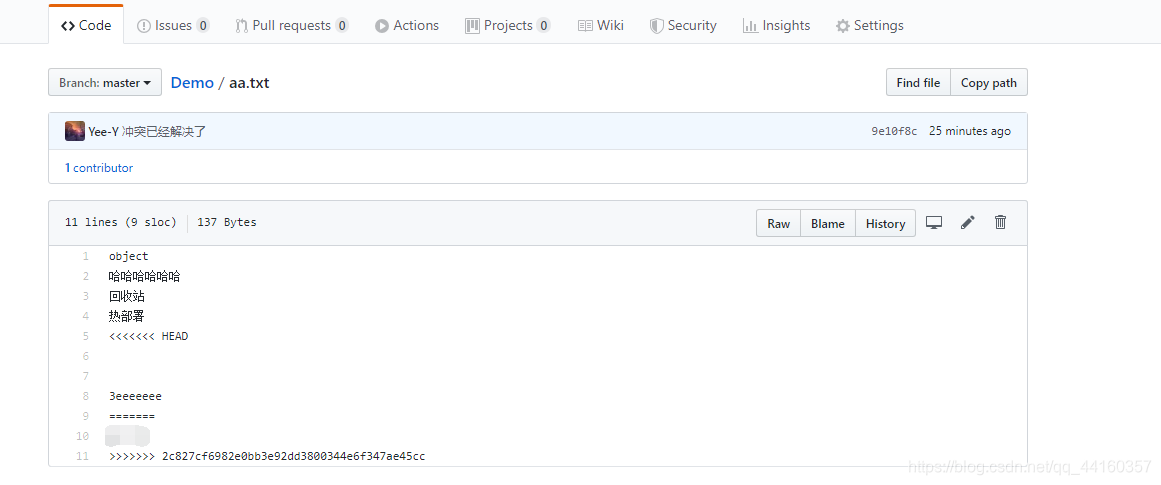The width and height of the screenshot is (1161, 485).
Task: Select line number 5
Action: point(86,336)
